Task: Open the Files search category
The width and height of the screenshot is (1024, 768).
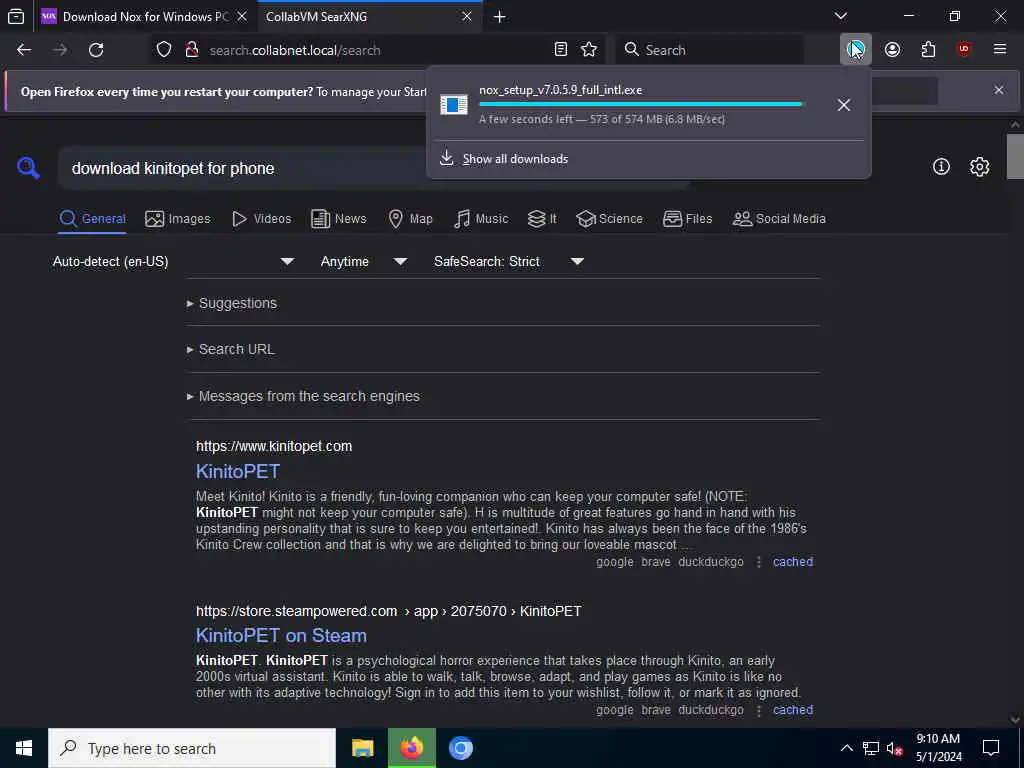Action: [x=687, y=219]
